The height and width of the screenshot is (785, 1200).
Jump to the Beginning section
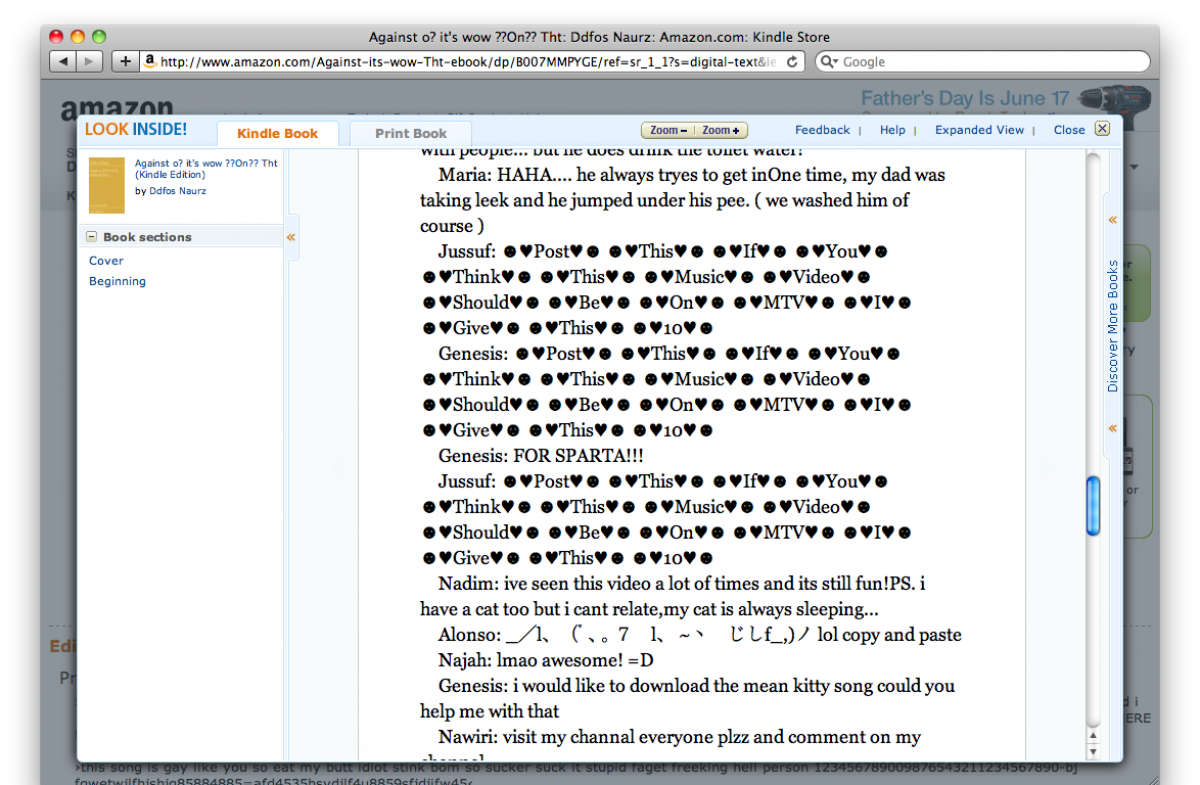click(117, 281)
